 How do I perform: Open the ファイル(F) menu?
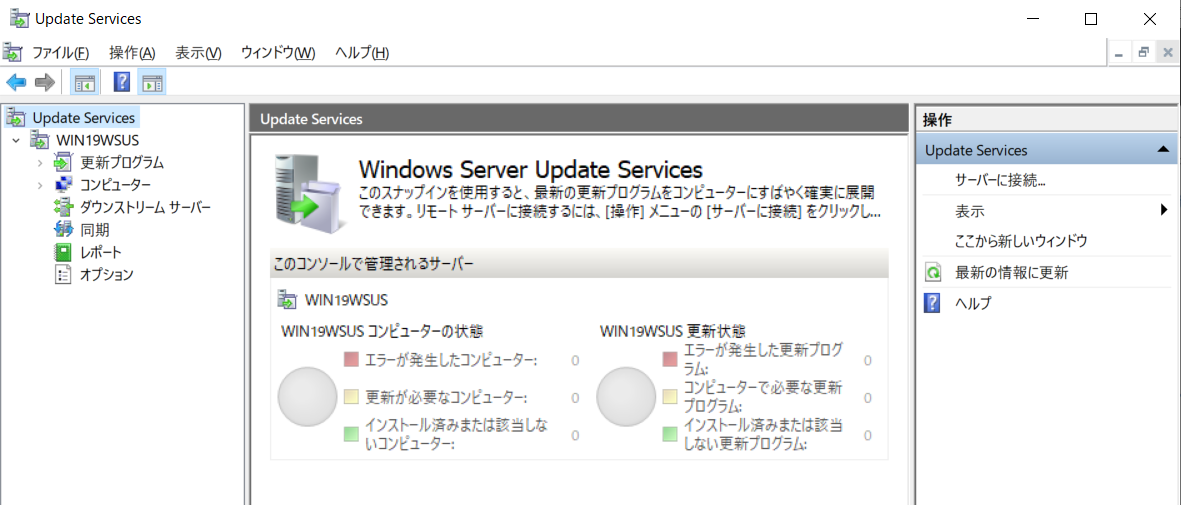click(x=60, y=53)
